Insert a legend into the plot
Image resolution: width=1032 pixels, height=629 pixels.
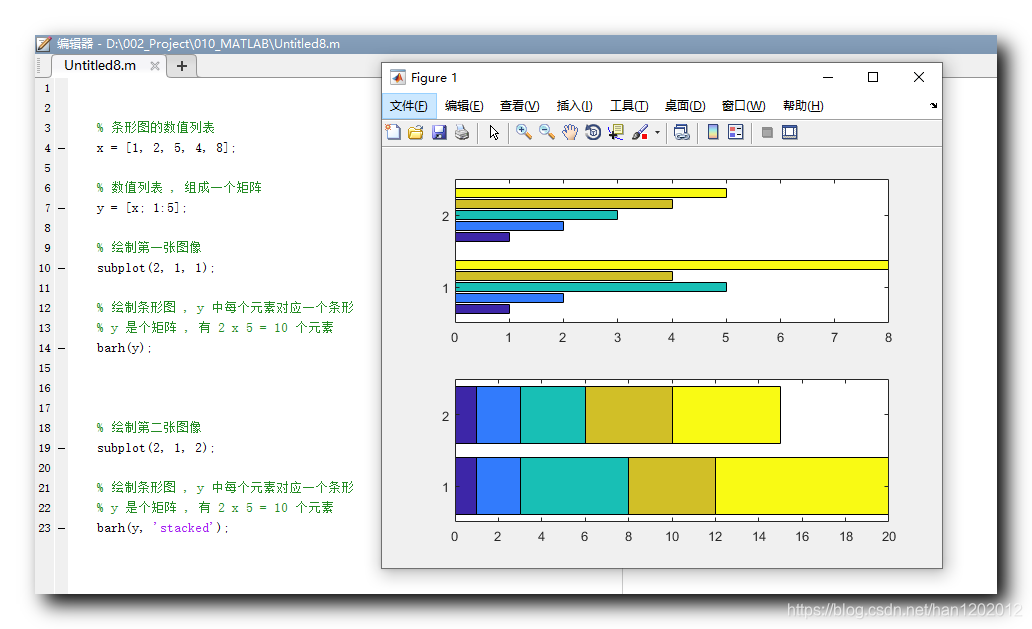click(x=733, y=131)
